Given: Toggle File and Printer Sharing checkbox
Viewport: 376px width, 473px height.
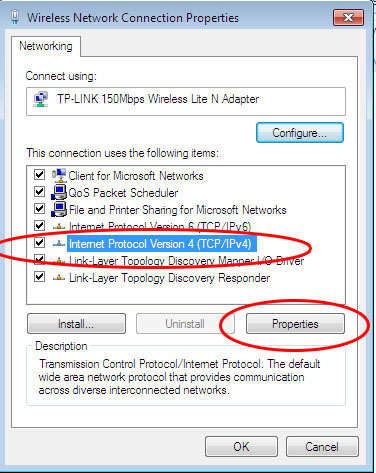Looking at the screenshot, I should coord(39,209).
